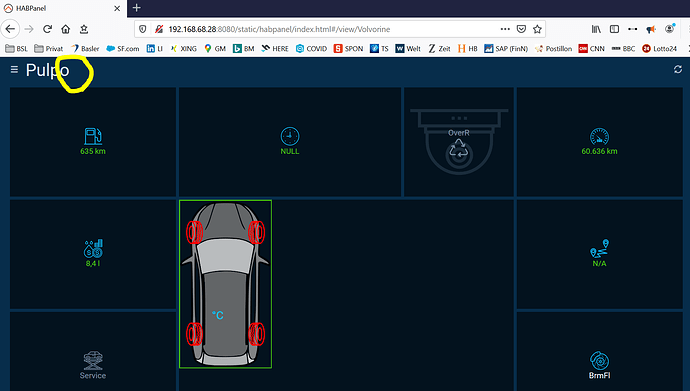Select the HABPanel browser tab
The width and height of the screenshot is (690, 391).
(63, 8)
